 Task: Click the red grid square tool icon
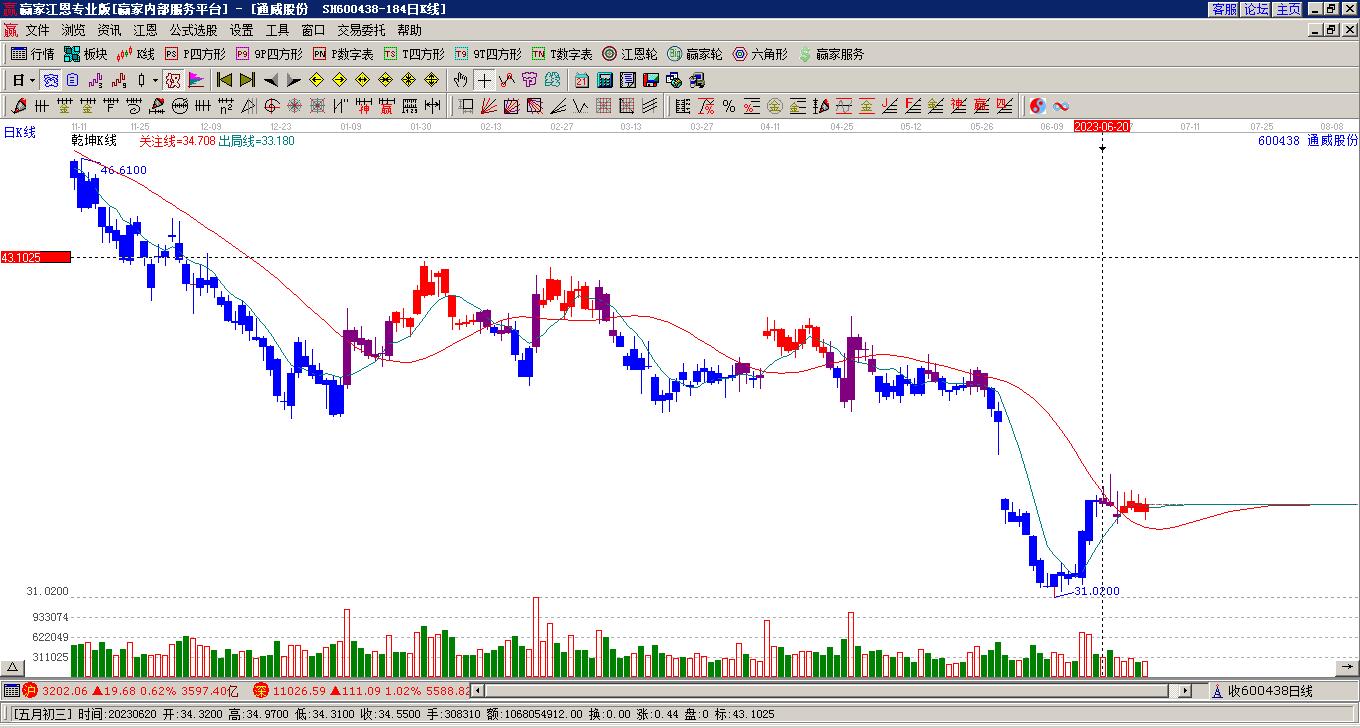[603, 106]
